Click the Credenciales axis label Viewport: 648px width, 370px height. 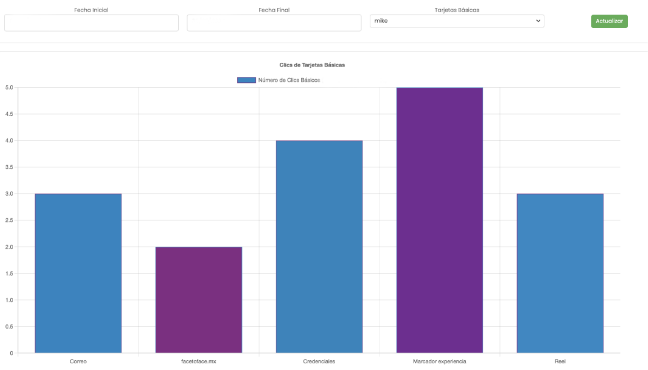tap(319, 361)
